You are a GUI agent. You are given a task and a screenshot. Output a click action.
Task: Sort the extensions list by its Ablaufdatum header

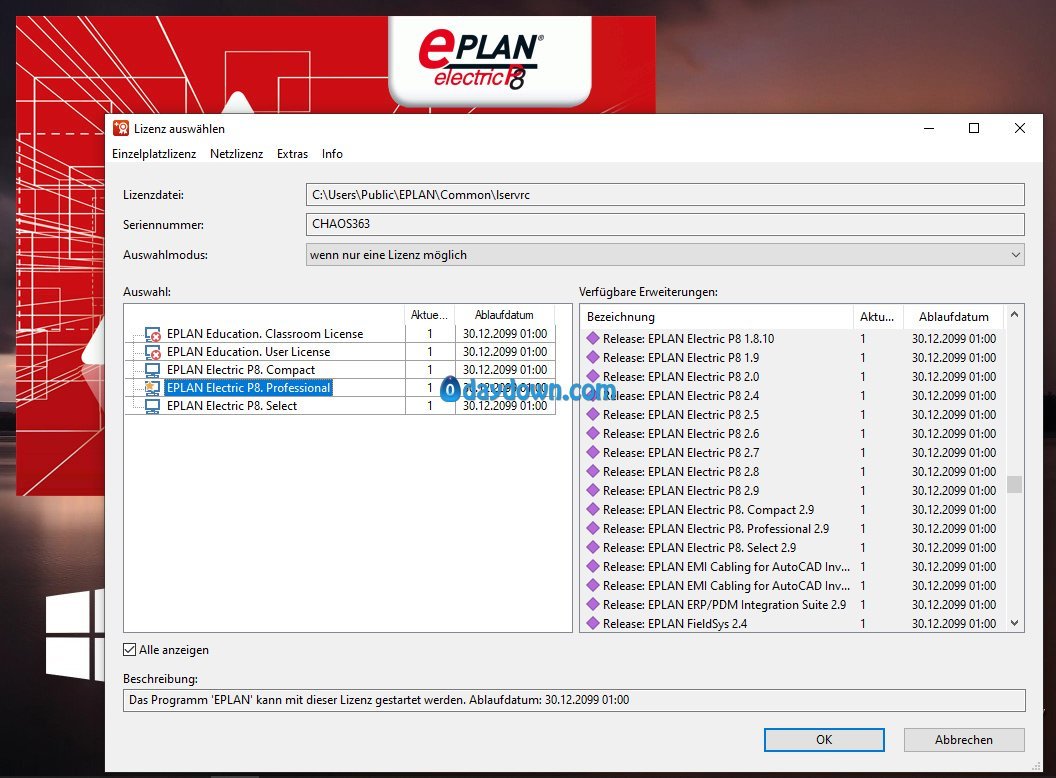(x=954, y=317)
